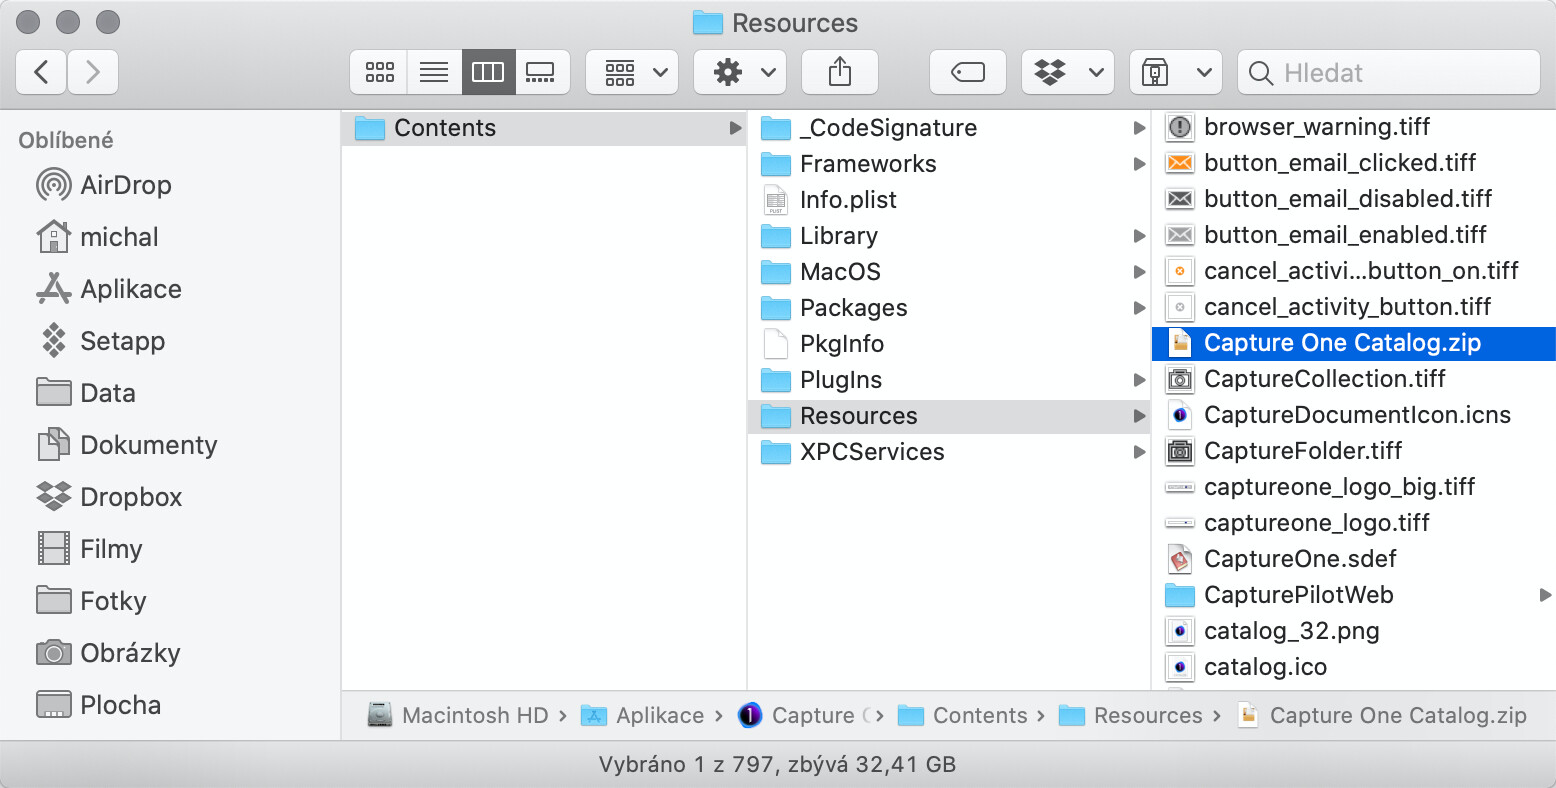The width and height of the screenshot is (1556, 788).
Task: Select the Info.plist file
Action: [949, 200]
